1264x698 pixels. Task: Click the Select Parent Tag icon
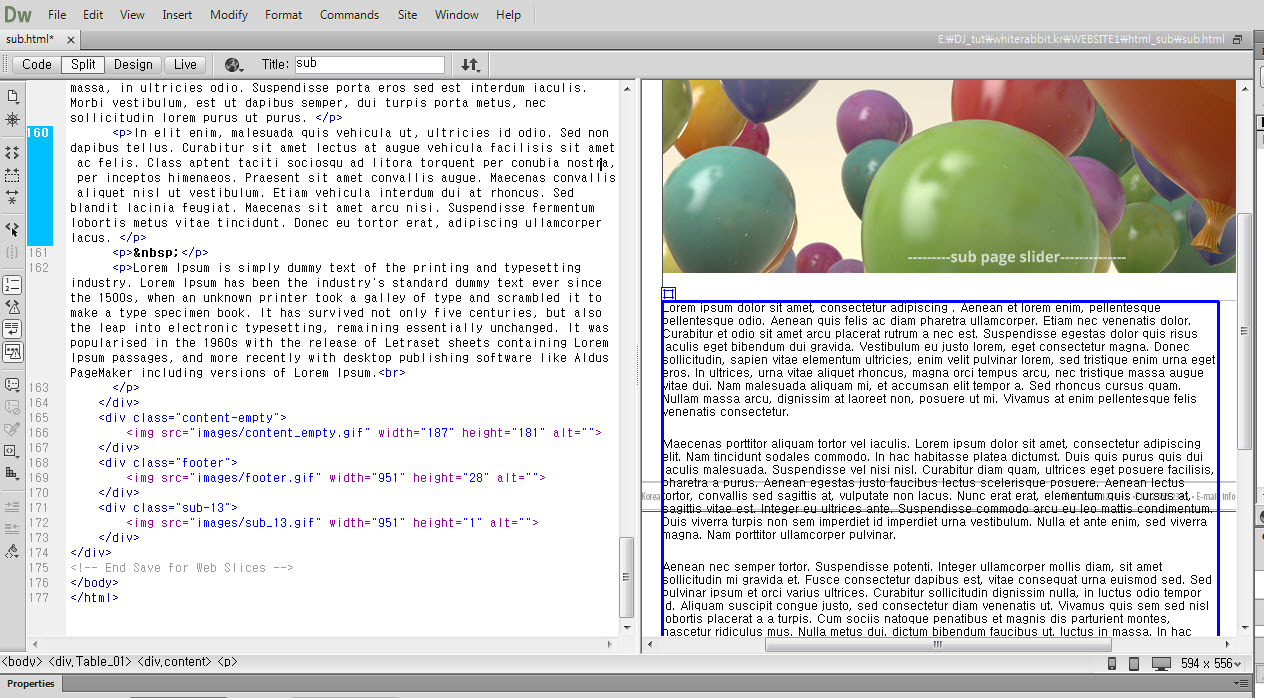[x=12, y=229]
